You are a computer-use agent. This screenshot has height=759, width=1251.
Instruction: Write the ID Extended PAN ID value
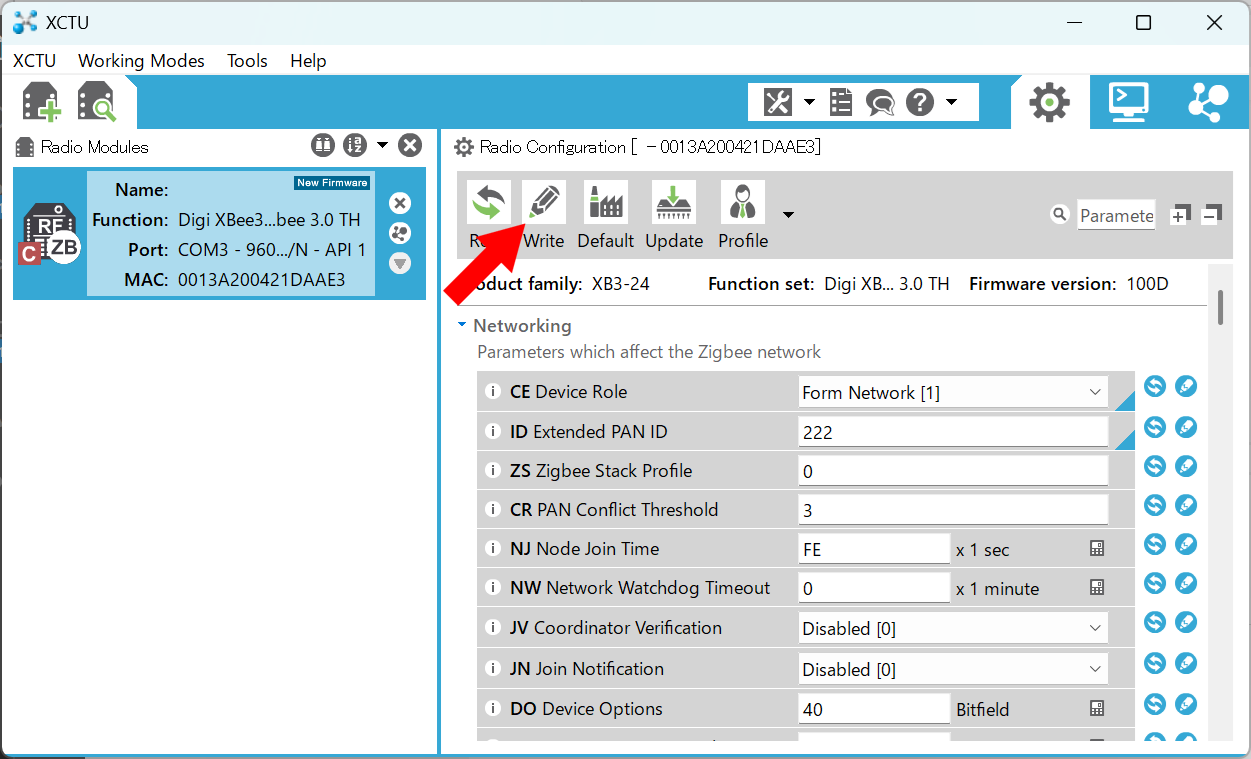tap(1186, 427)
